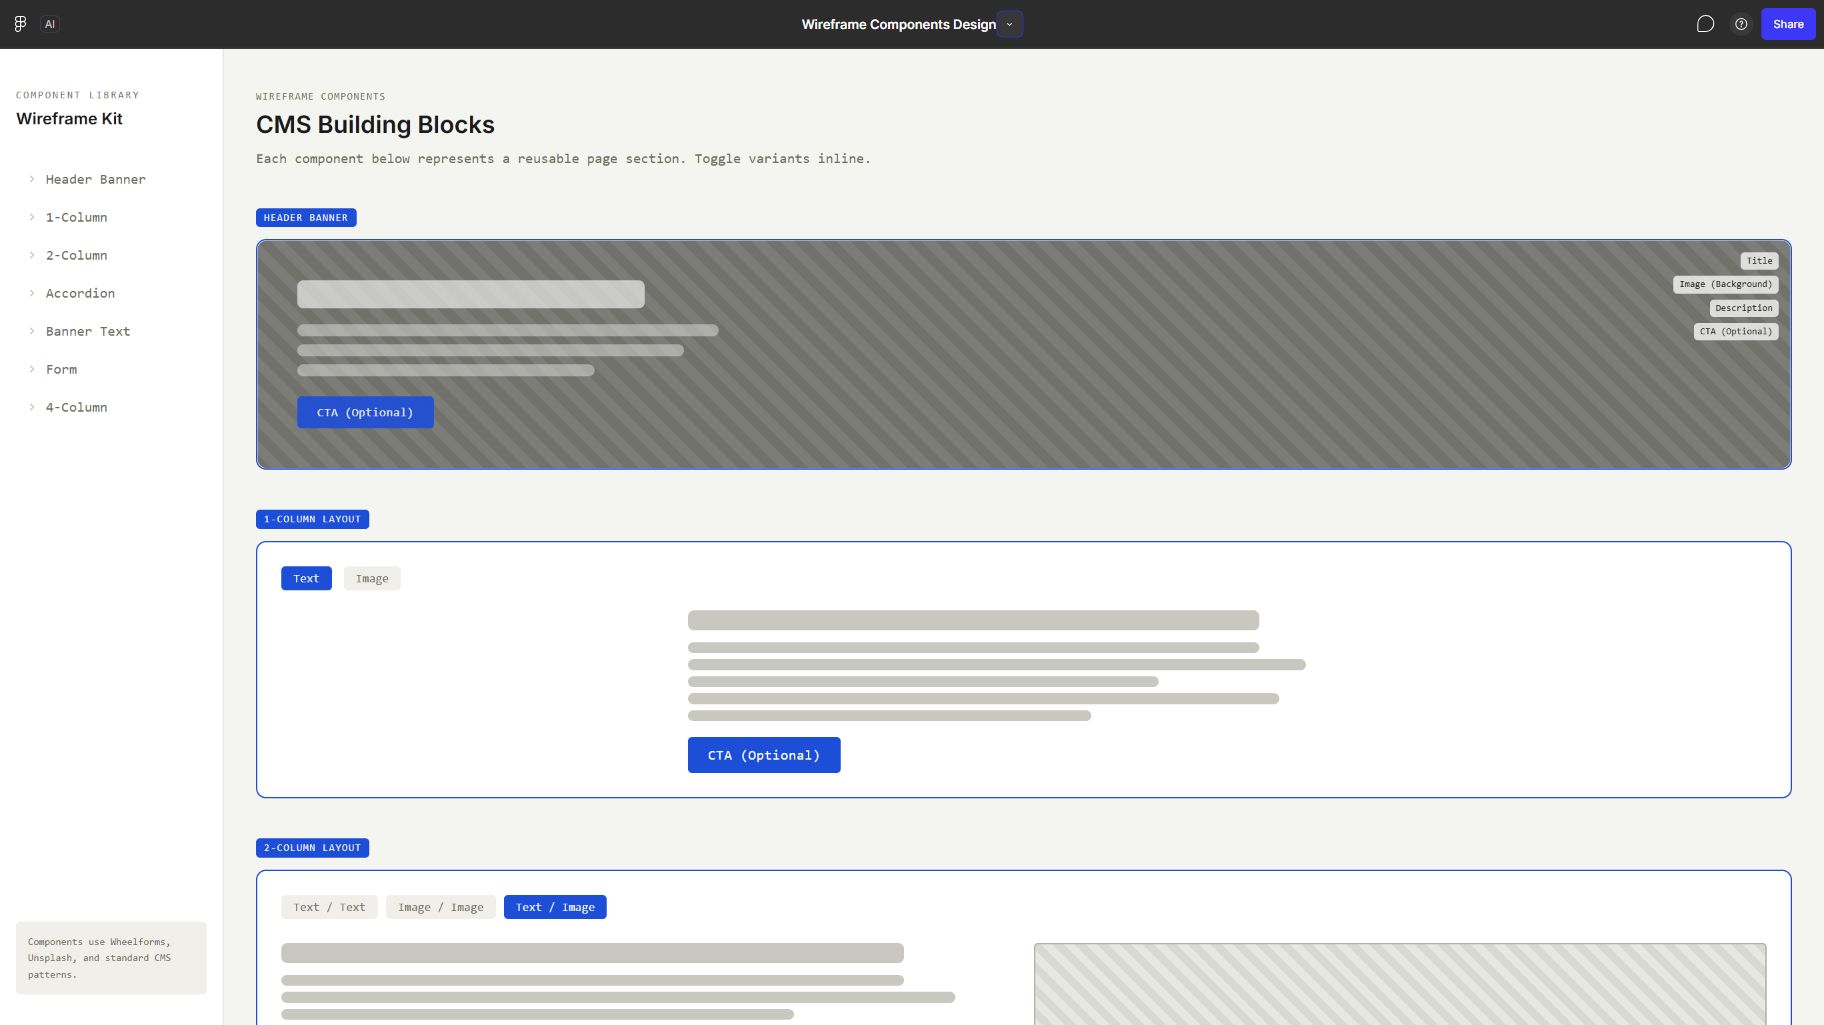Expand chevron beside Accordion
Viewport: 1824px width, 1025px height.
(32, 293)
